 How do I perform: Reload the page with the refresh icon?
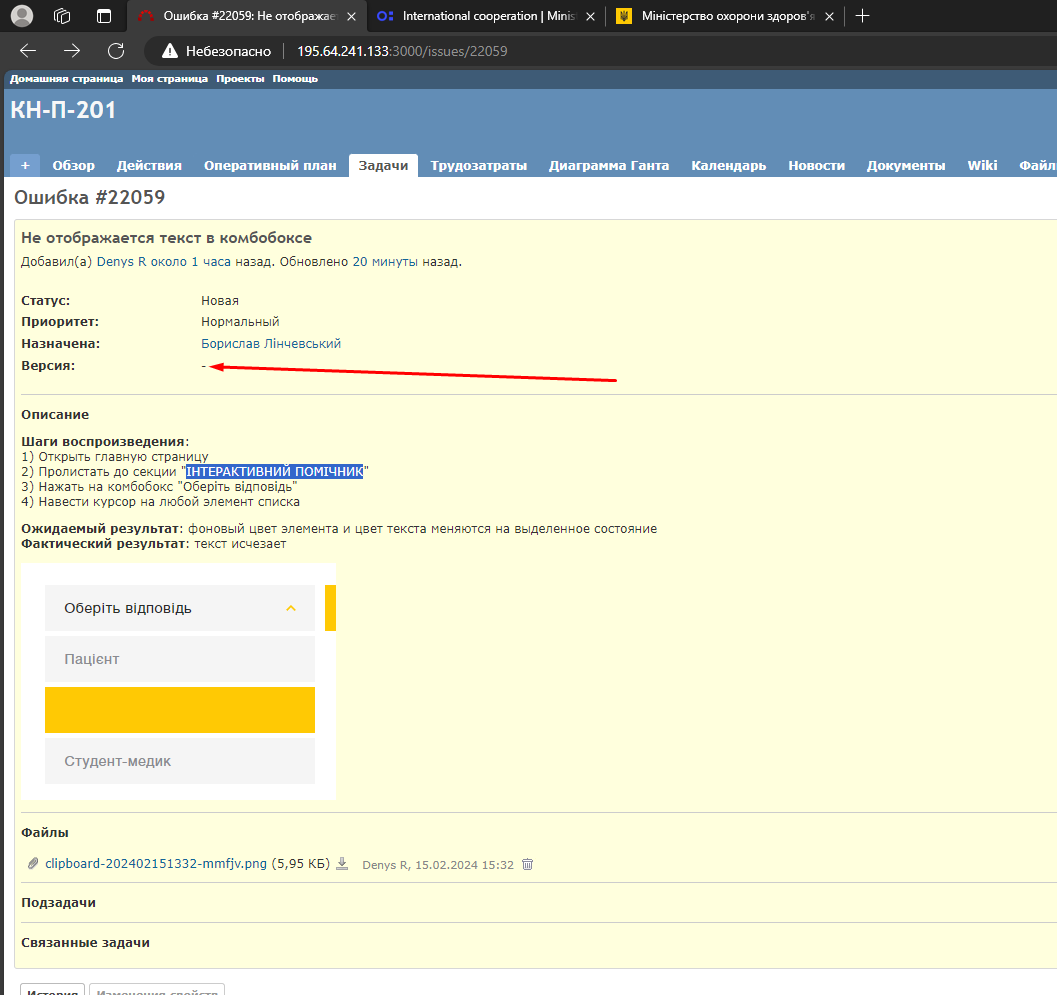[x=116, y=51]
